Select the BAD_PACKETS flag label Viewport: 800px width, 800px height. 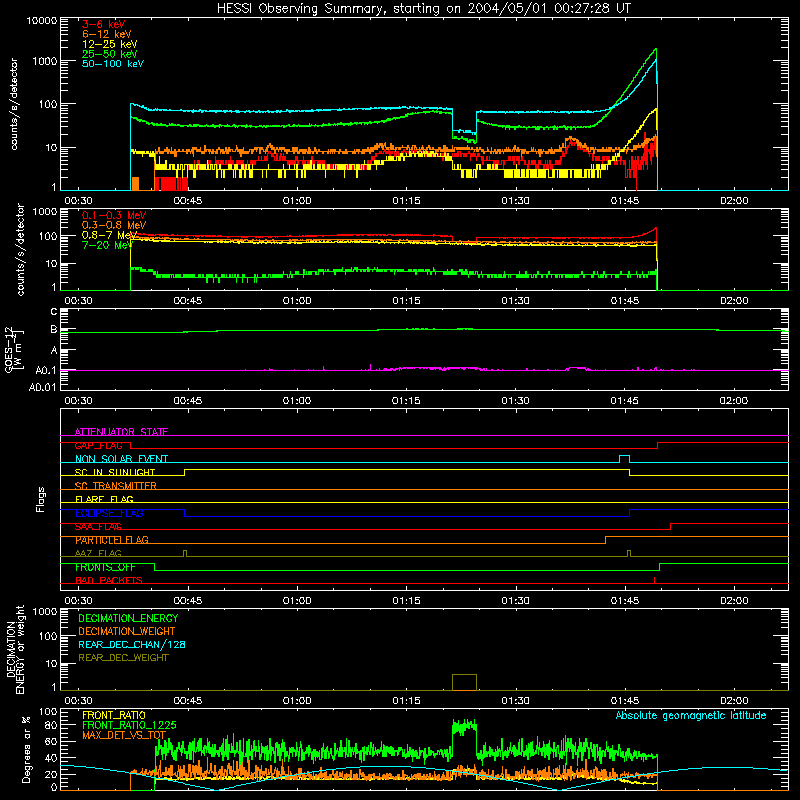click(x=109, y=580)
